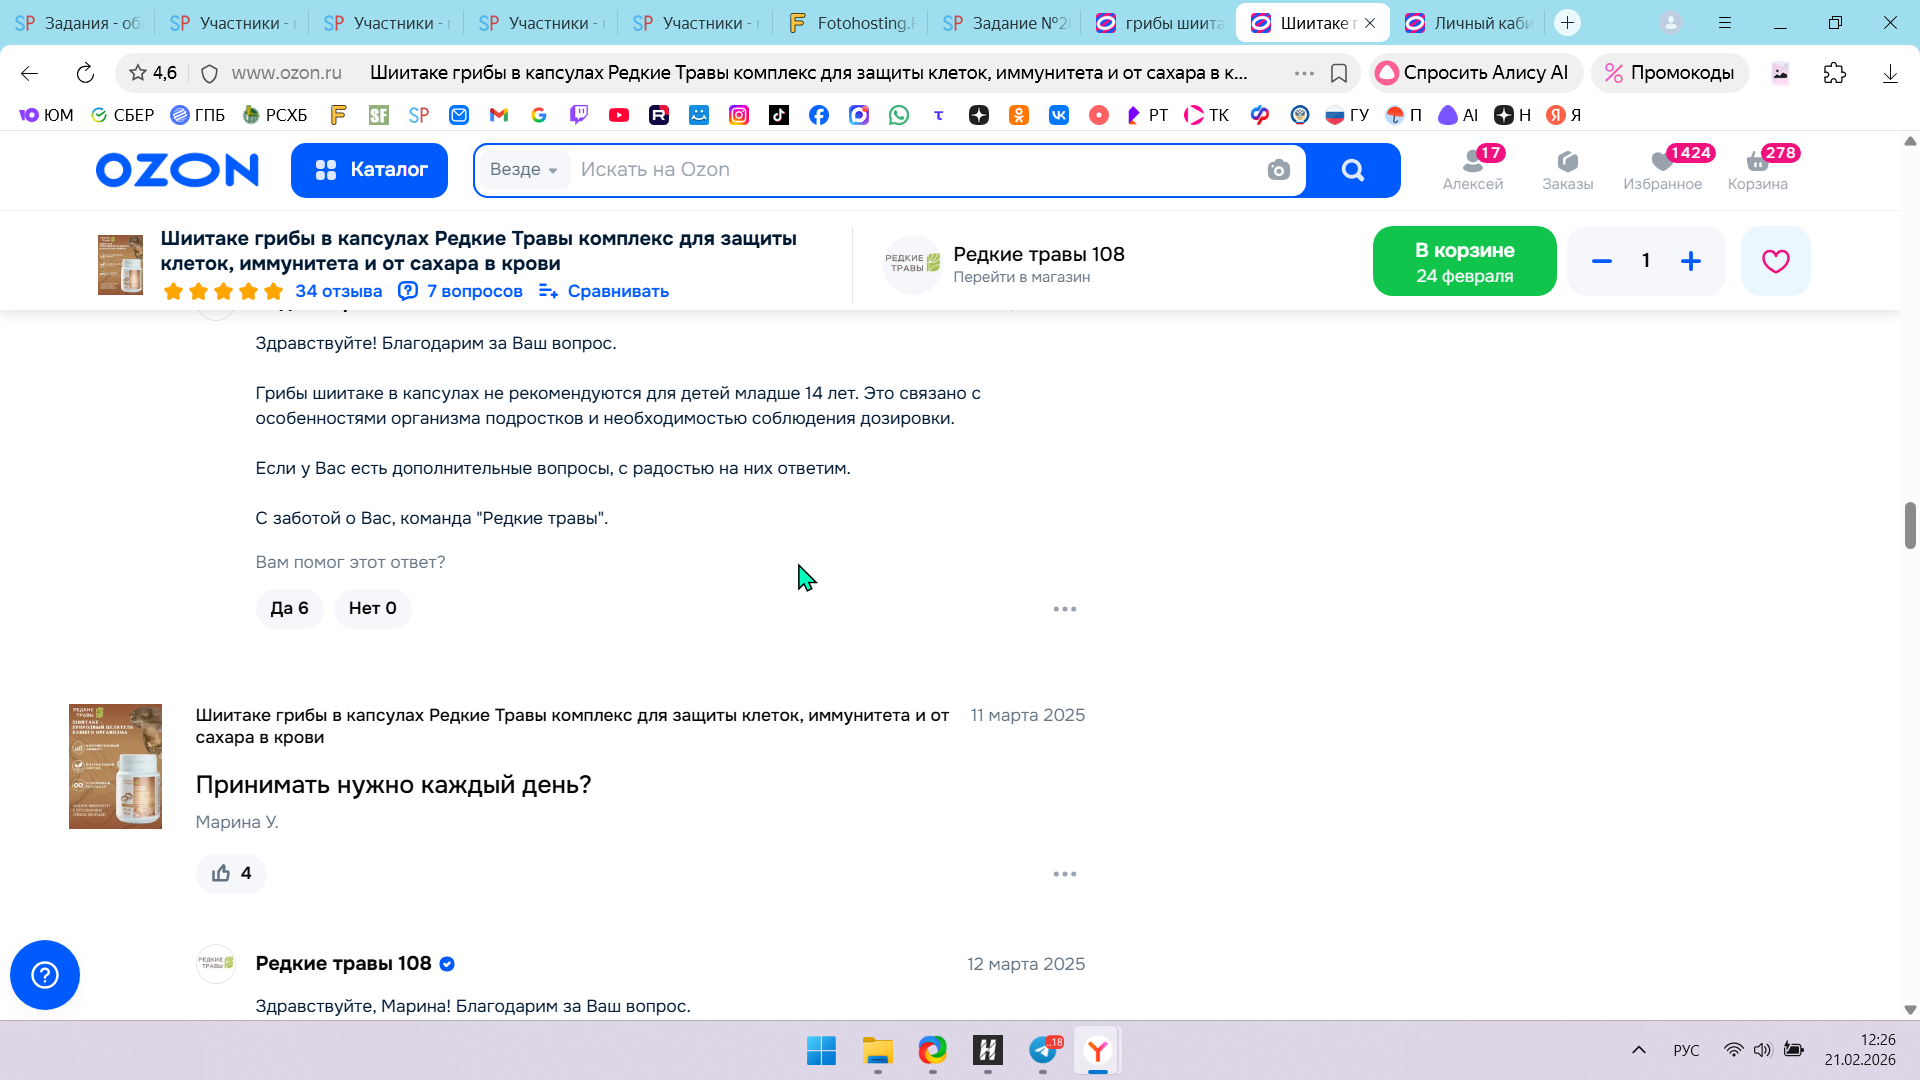Open the Каталог menu button

tap(369, 170)
